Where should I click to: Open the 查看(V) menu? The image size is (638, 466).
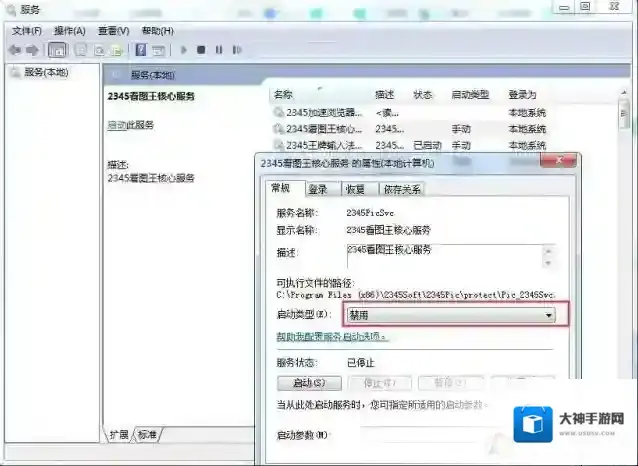pos(114,31)
